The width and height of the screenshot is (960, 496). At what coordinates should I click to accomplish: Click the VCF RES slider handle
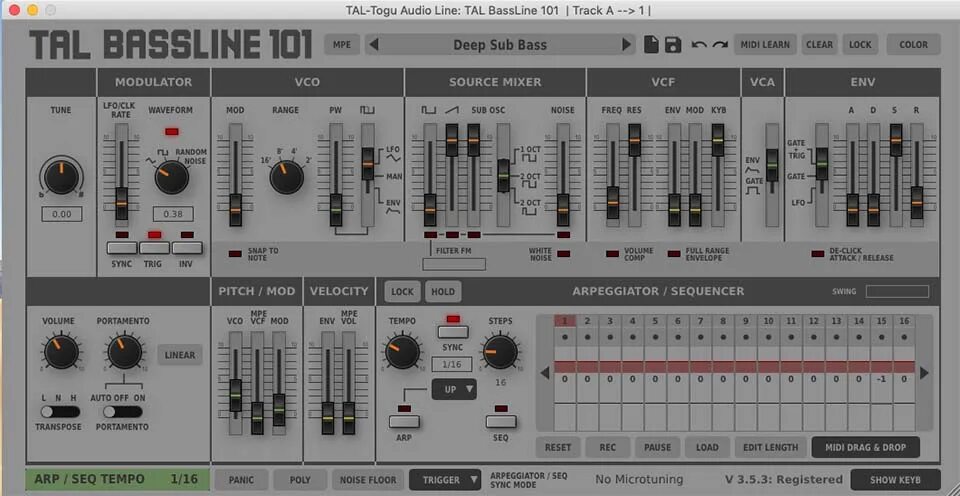[635, 140]
